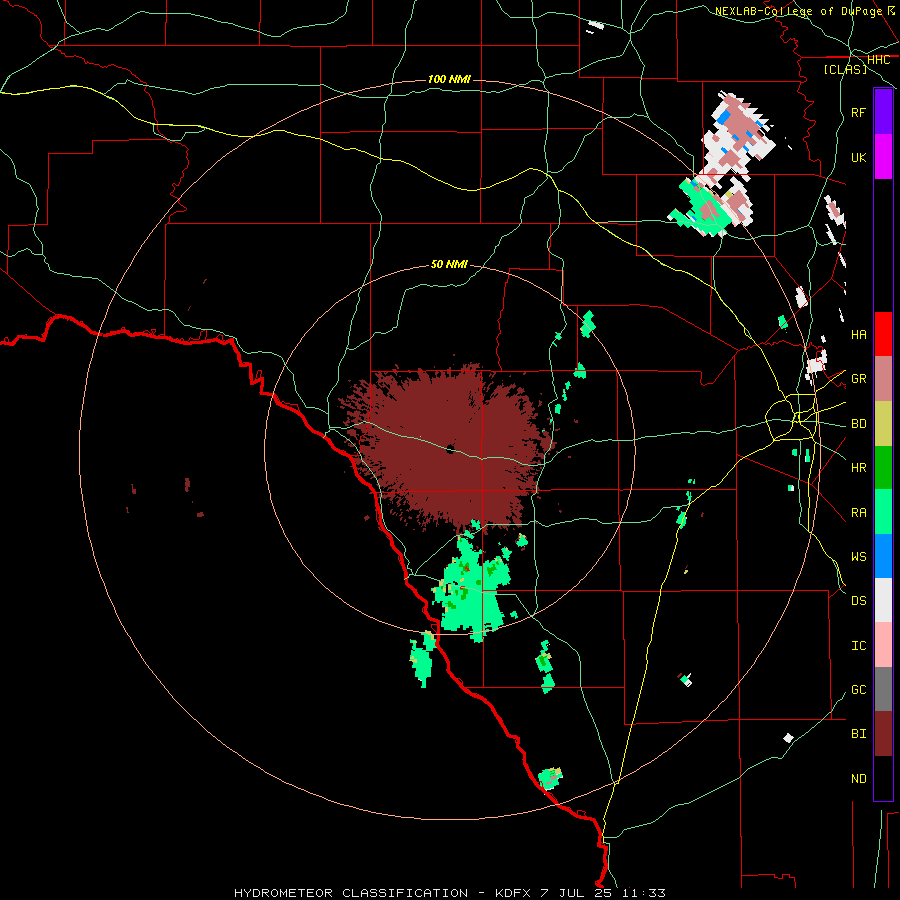Image resolution: width=900 pixels, height=900 pixels.
Task: Click the HA red legend swatch
Action: click(883, 334)
